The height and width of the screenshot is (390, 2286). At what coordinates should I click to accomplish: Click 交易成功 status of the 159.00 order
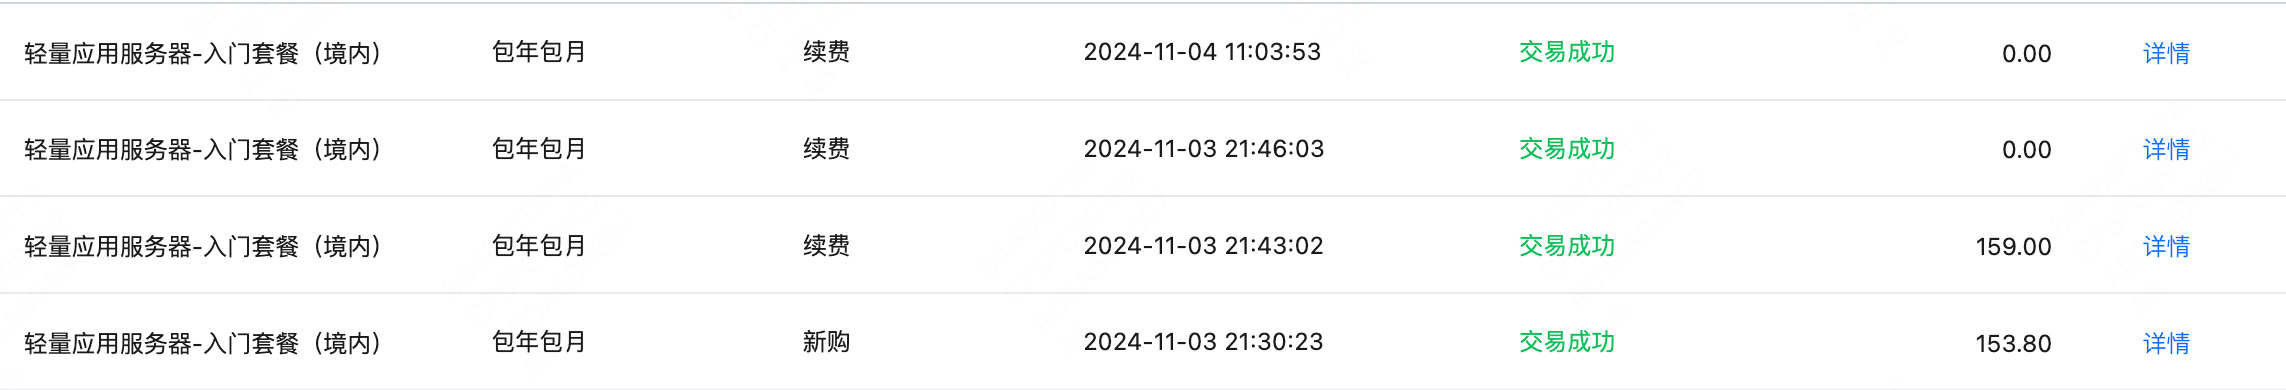click(x=1567, y=246)
